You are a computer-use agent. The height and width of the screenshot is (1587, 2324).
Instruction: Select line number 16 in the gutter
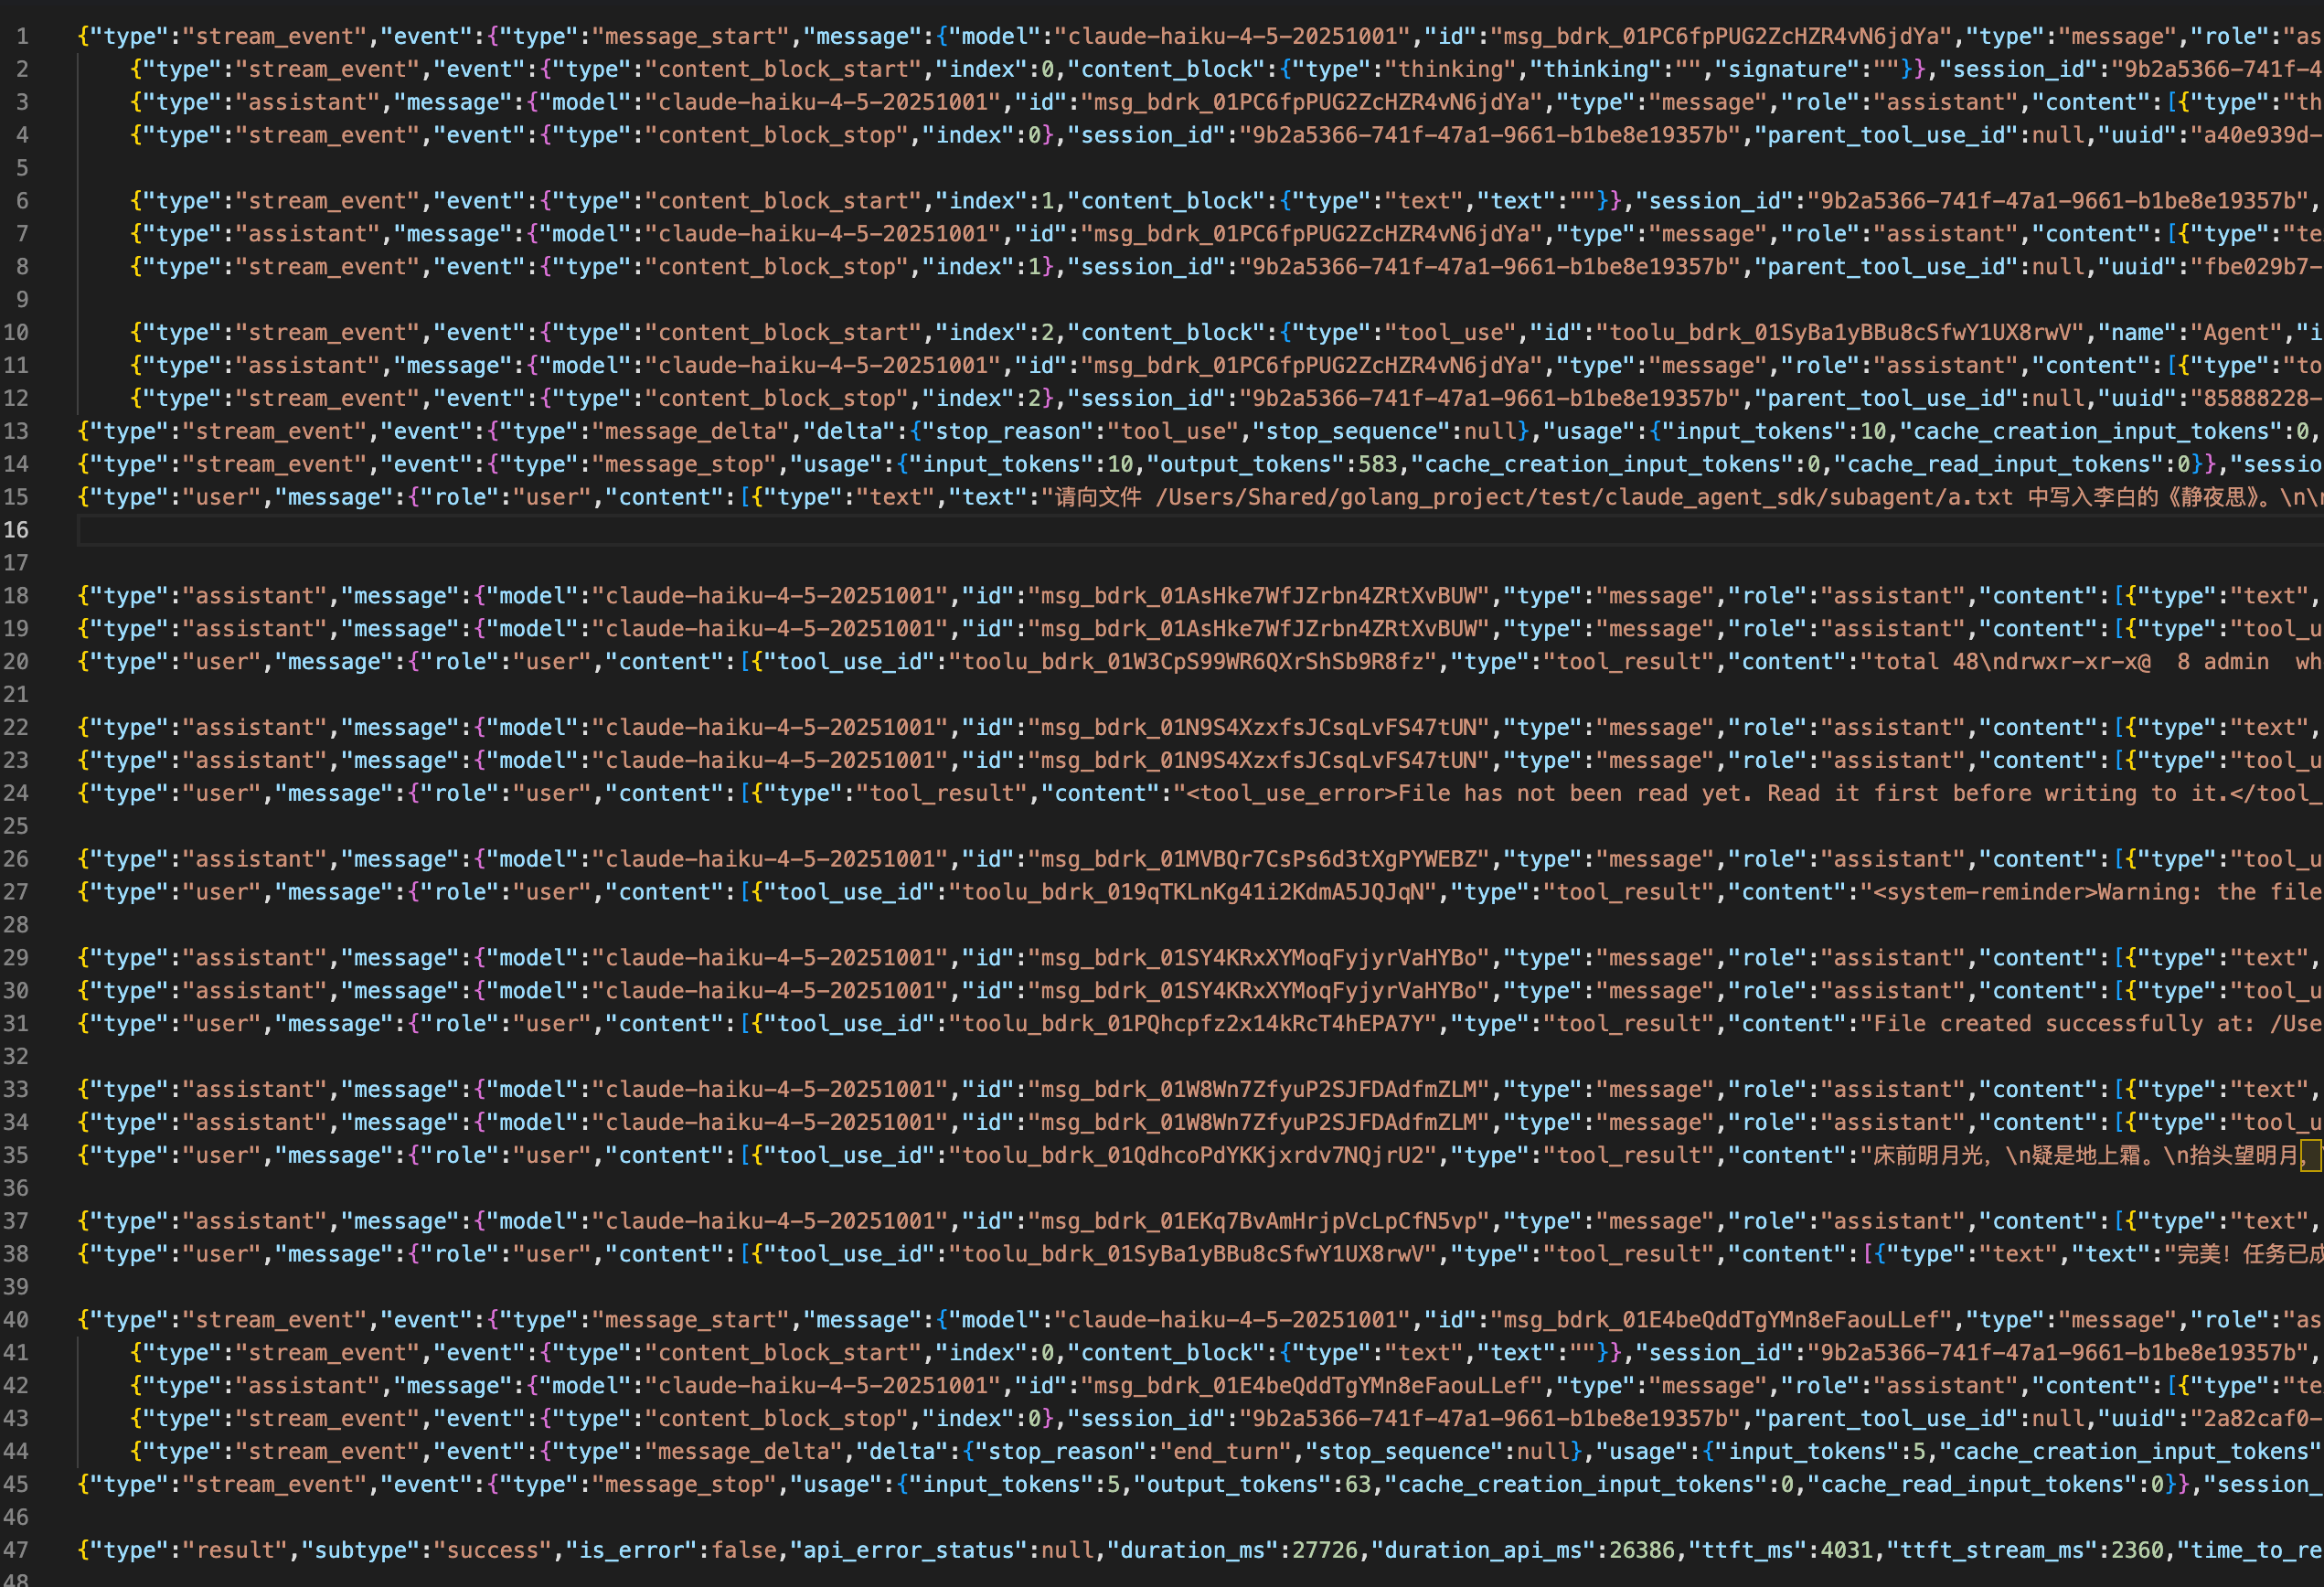pyautogui.click(x=16, y=530)
